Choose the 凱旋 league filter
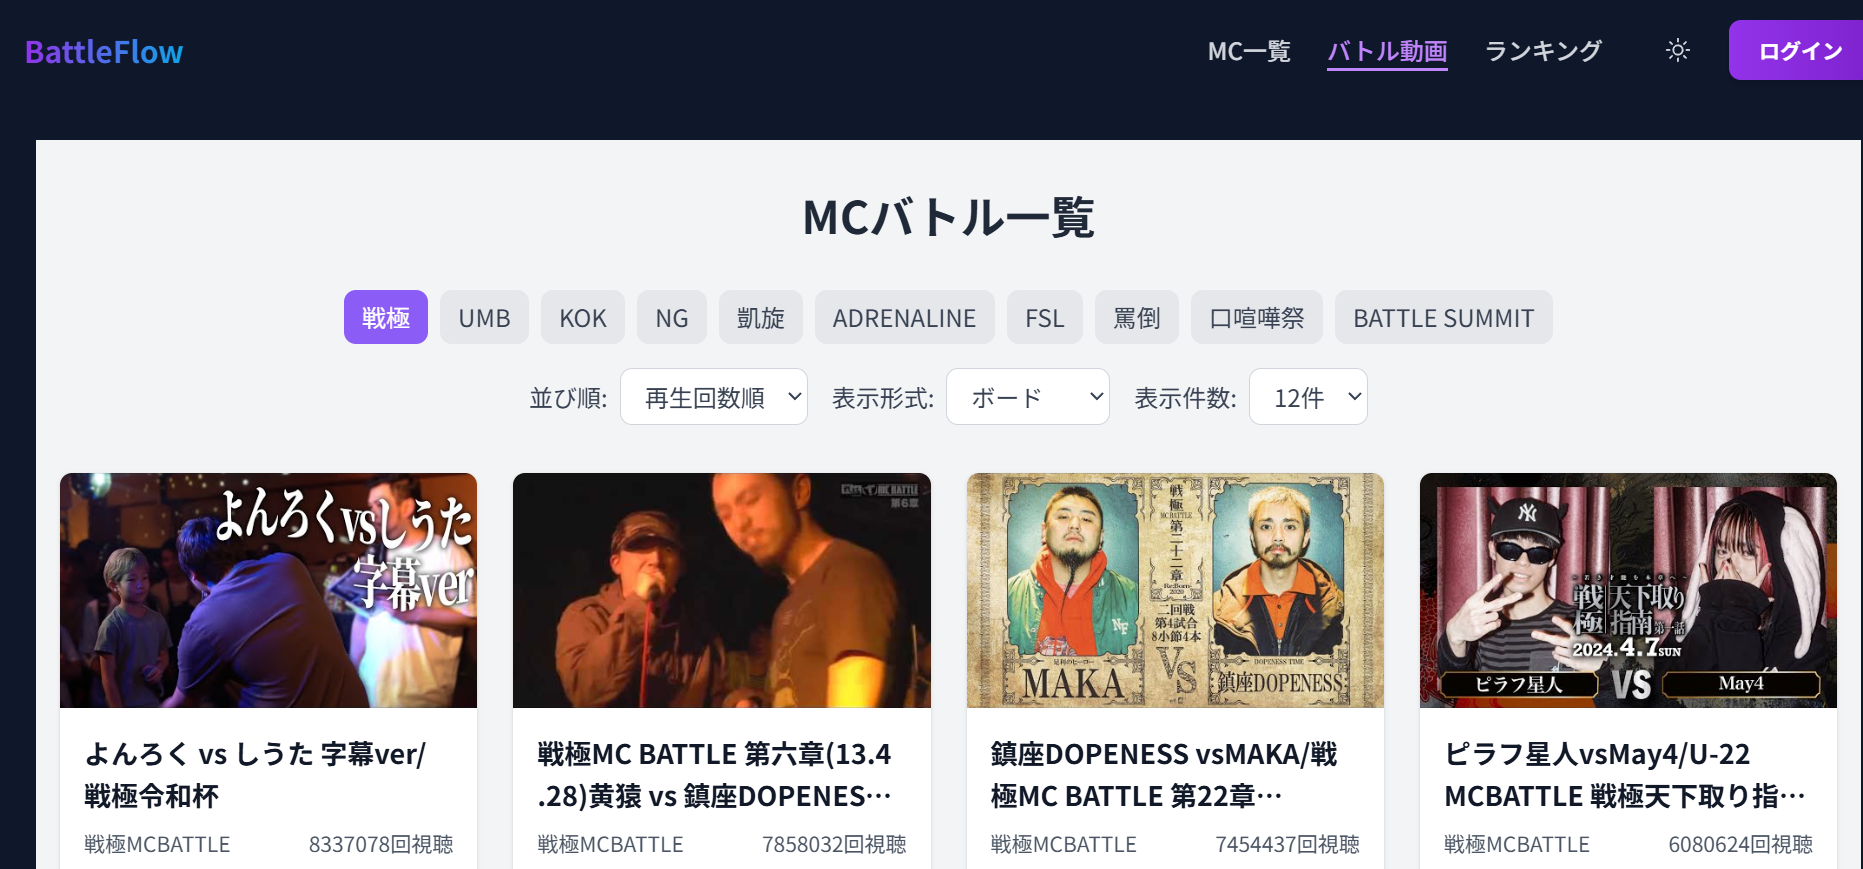Screen dimensions: 1863x869 click(760, 317)
